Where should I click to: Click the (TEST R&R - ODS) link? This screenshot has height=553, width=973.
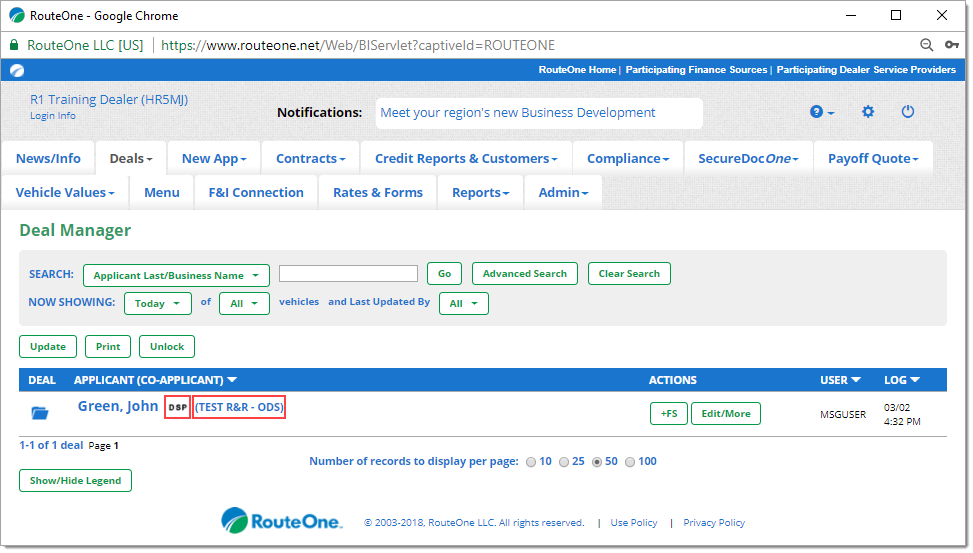pos(239,407)
